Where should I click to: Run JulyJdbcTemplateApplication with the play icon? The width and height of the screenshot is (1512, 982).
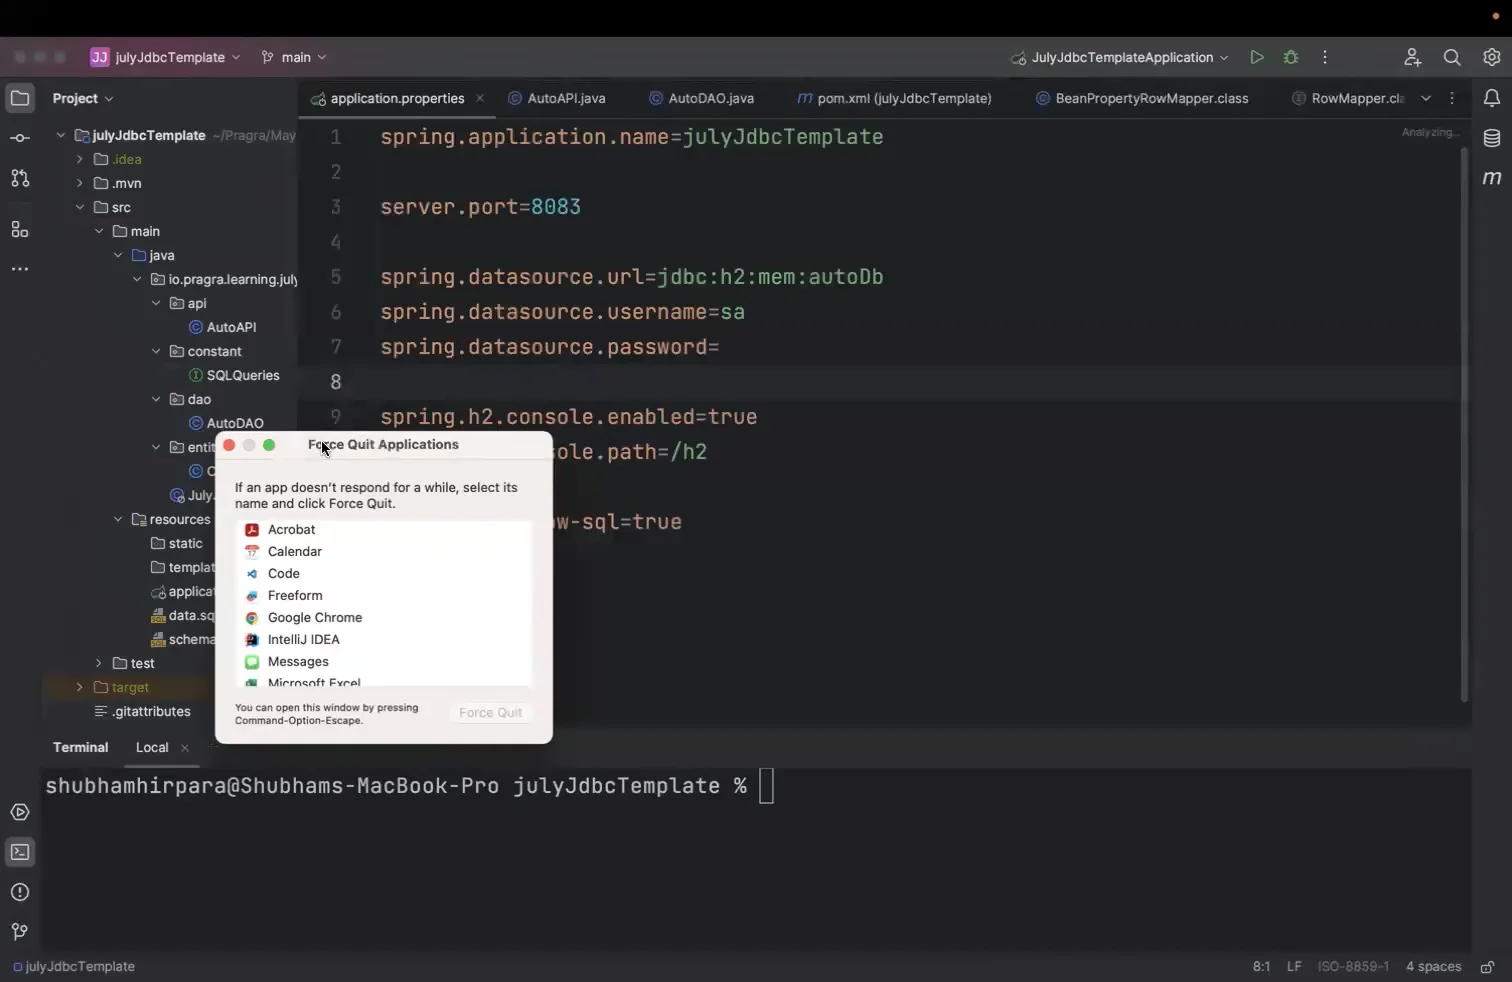tap(1257, 57)
